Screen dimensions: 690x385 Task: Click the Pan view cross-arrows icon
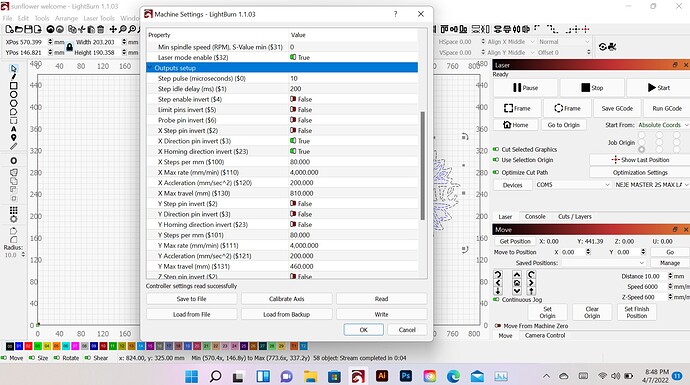113,29
